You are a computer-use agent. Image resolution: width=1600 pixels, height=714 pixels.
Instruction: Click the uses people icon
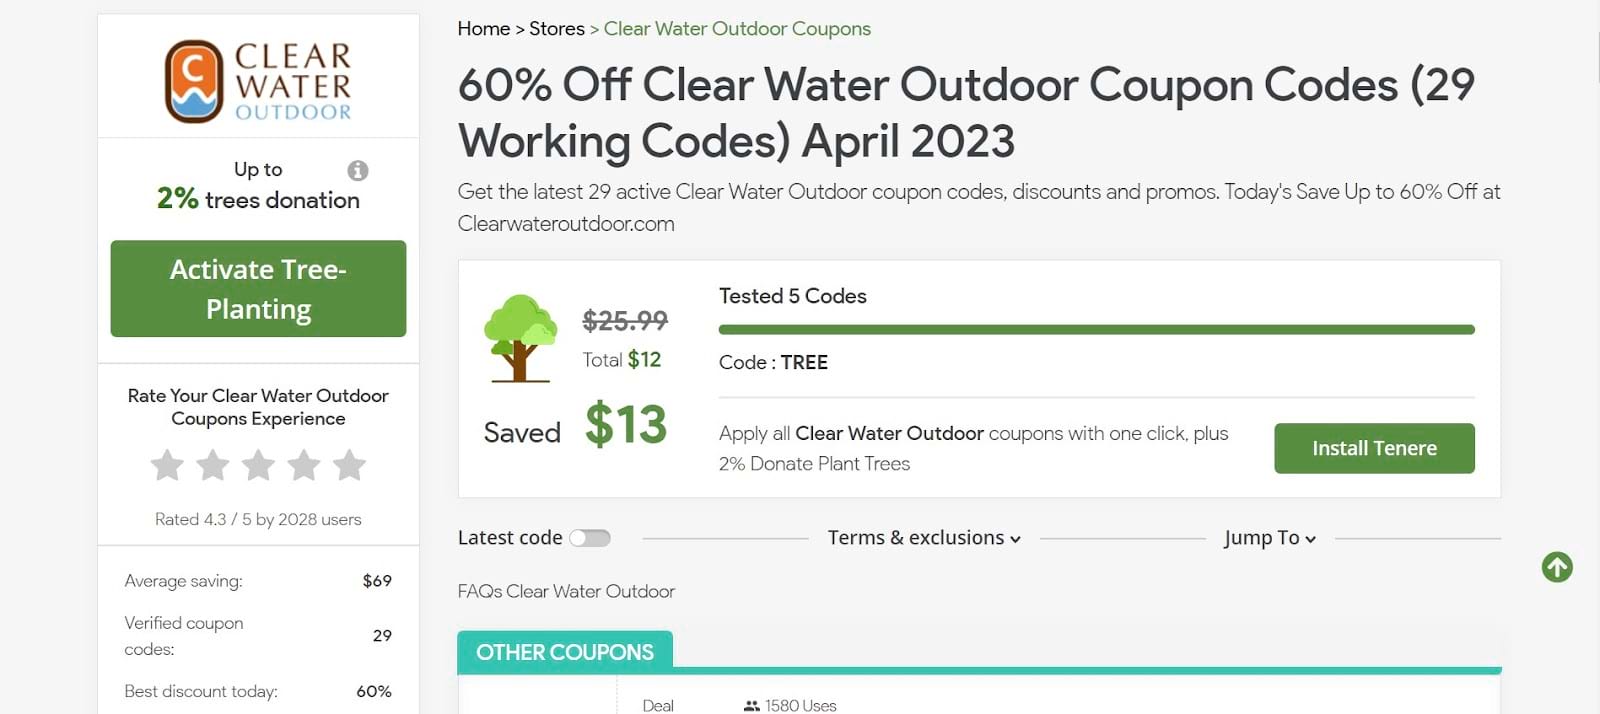click(x=752, y=706)
